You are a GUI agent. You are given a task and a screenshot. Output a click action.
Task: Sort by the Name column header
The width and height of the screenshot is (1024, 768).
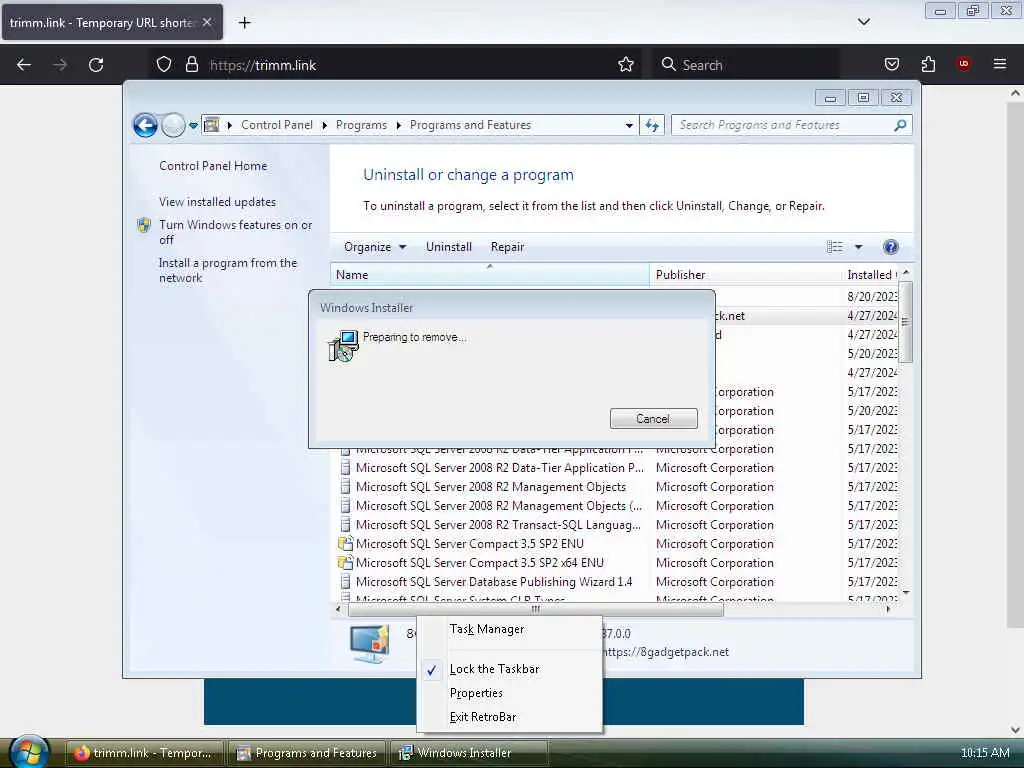click(x=490, y=275)
